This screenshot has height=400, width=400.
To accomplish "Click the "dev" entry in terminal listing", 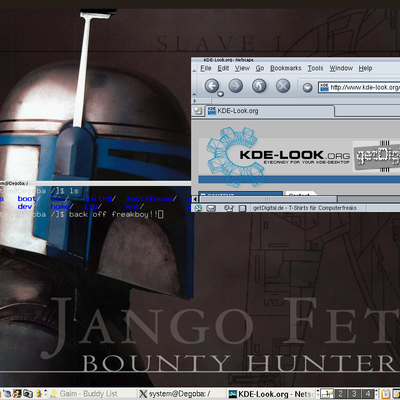I will [25, 207].
